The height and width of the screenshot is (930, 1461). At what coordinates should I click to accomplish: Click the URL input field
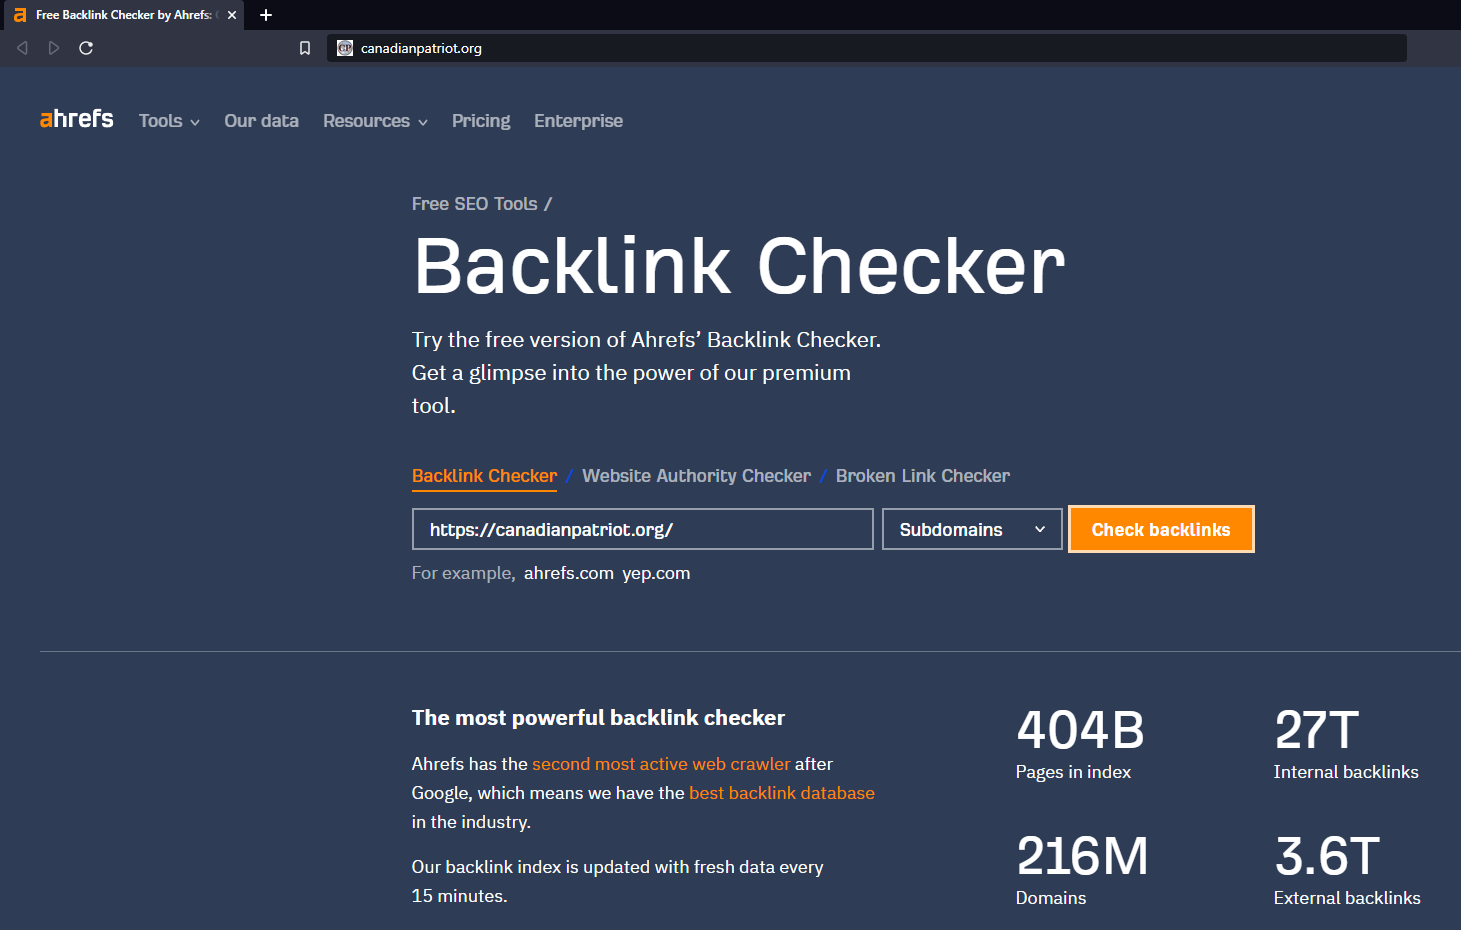point(643,529)
